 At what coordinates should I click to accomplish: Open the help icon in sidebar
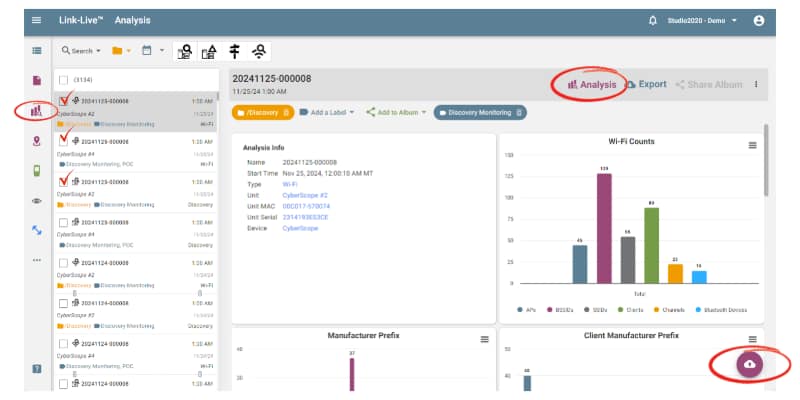pos(37,369)
